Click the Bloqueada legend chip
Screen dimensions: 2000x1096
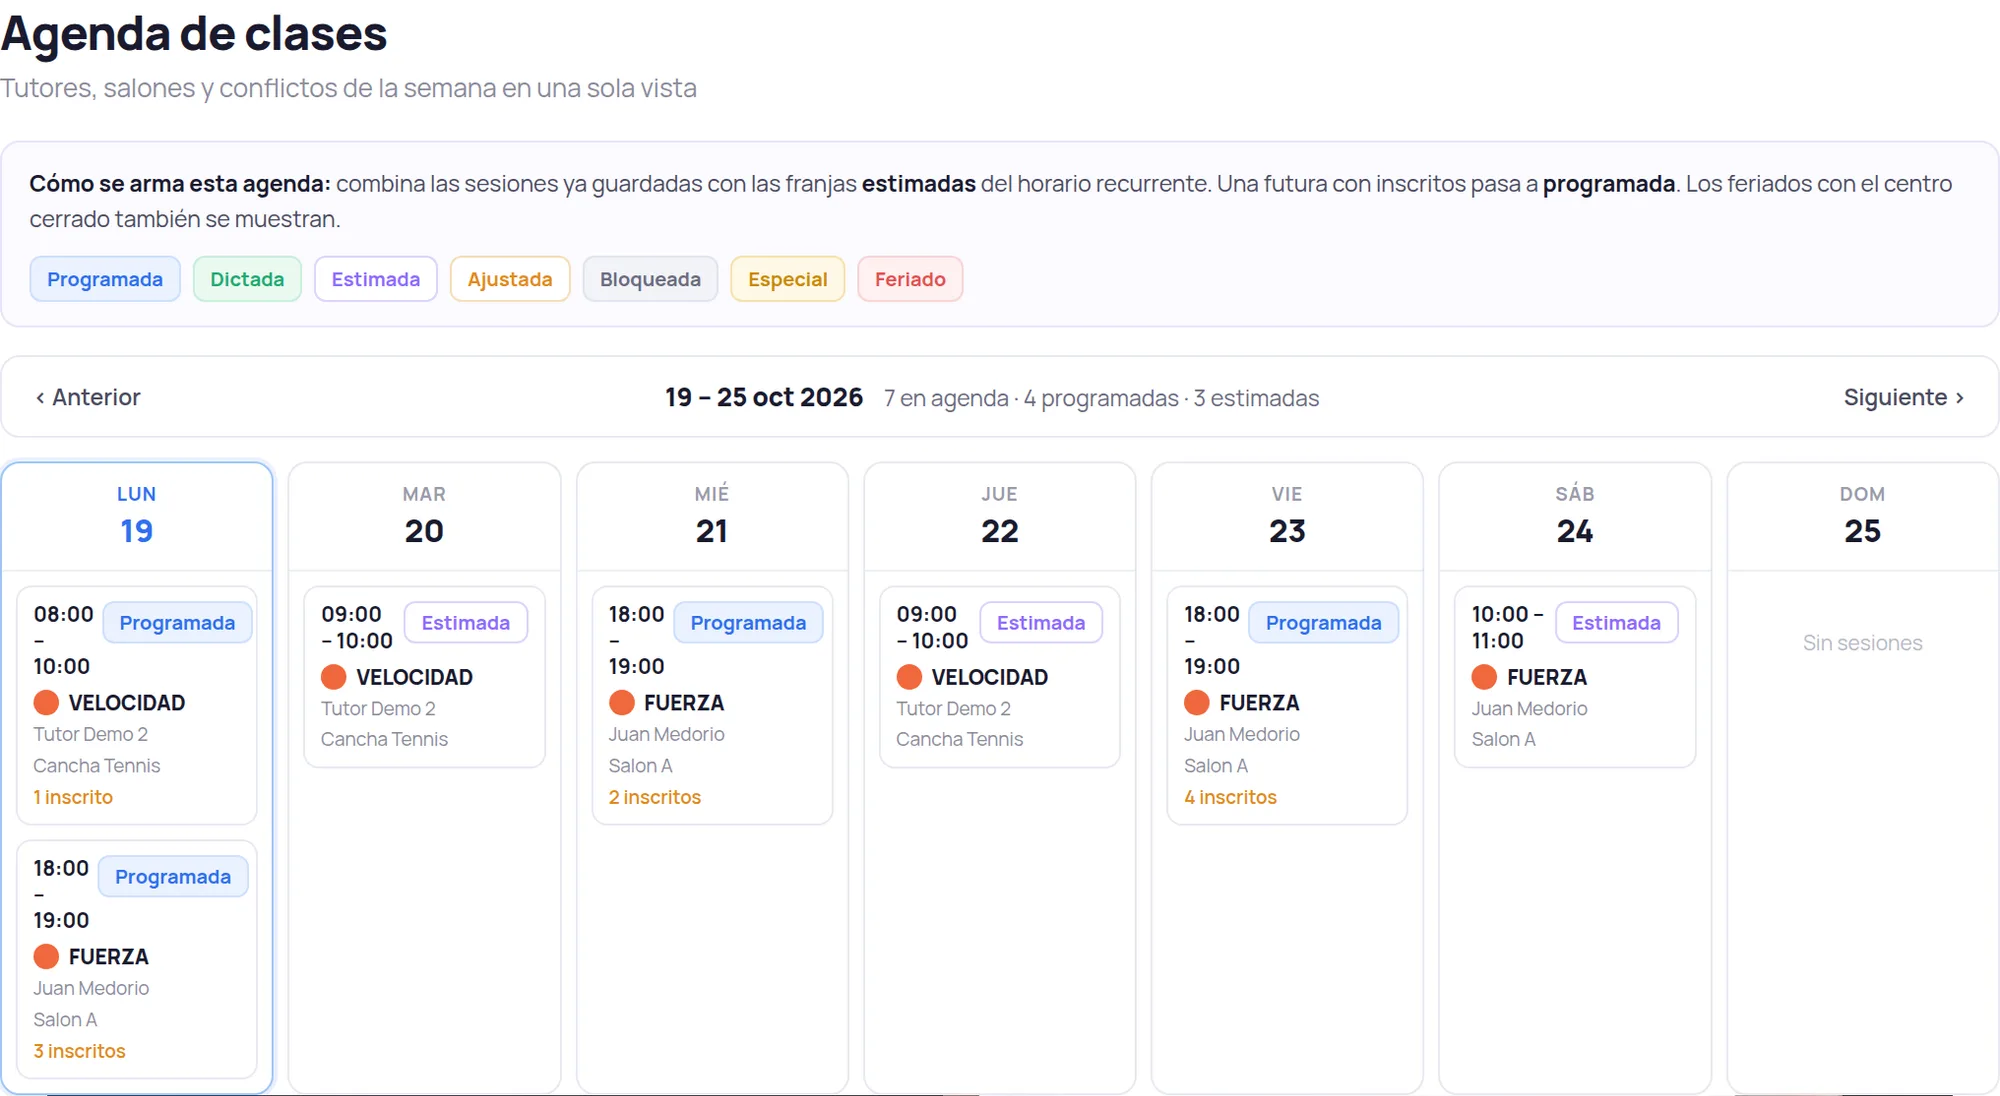pos(650,279)
